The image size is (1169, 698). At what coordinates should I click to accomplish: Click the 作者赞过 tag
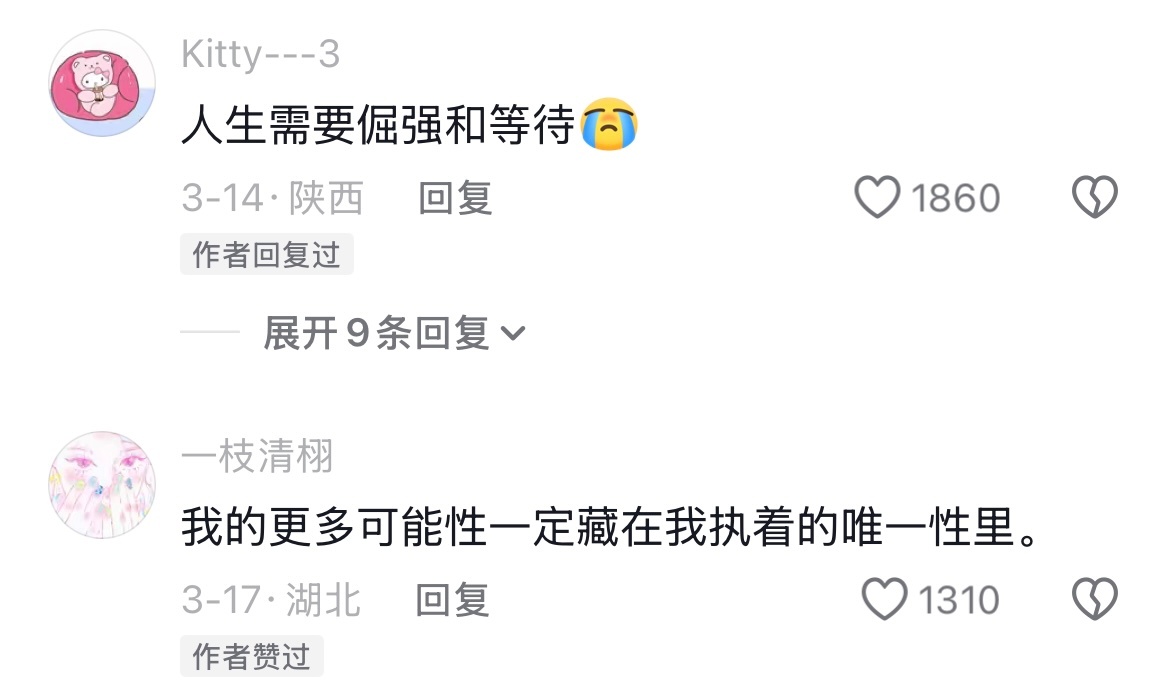(251, 656)
